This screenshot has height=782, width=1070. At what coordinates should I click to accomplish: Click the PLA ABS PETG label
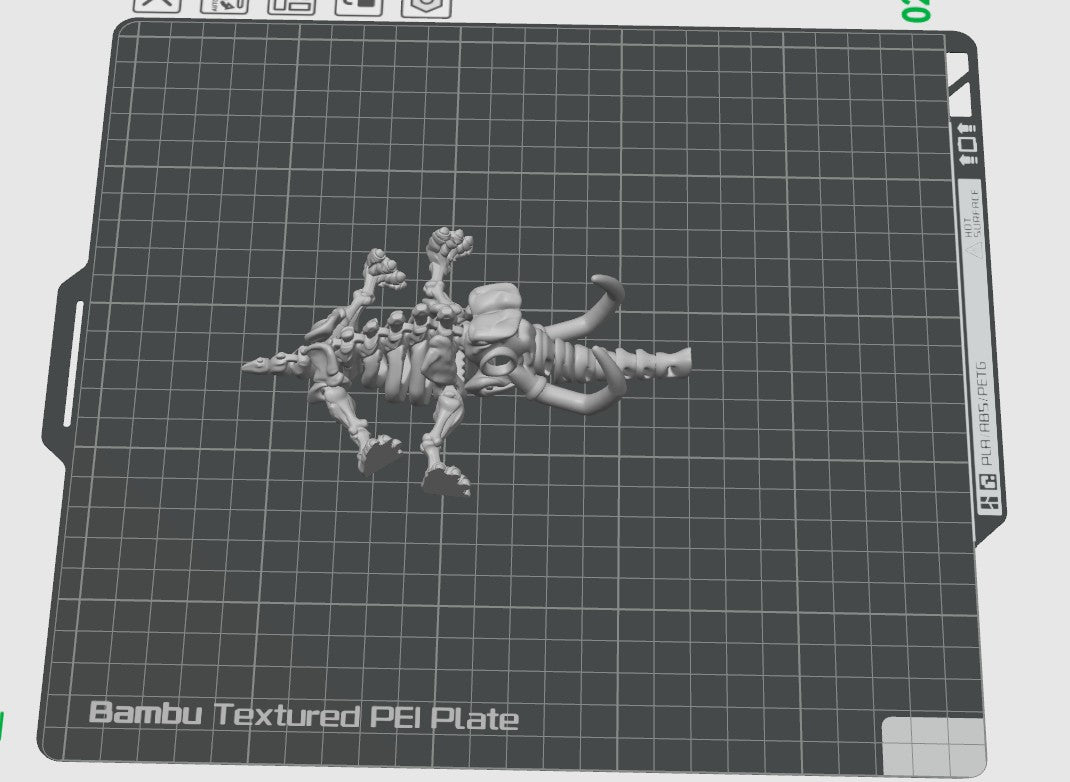click(984, 413)
